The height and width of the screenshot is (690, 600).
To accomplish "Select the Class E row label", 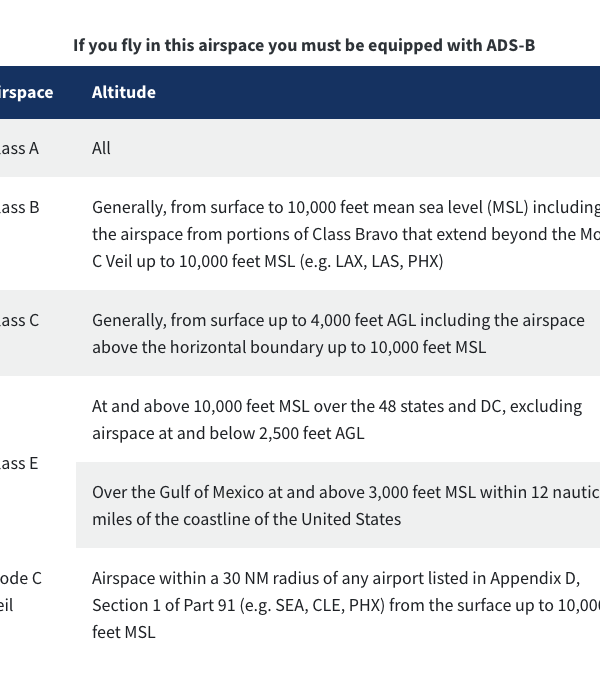I will tap(20, 463).
